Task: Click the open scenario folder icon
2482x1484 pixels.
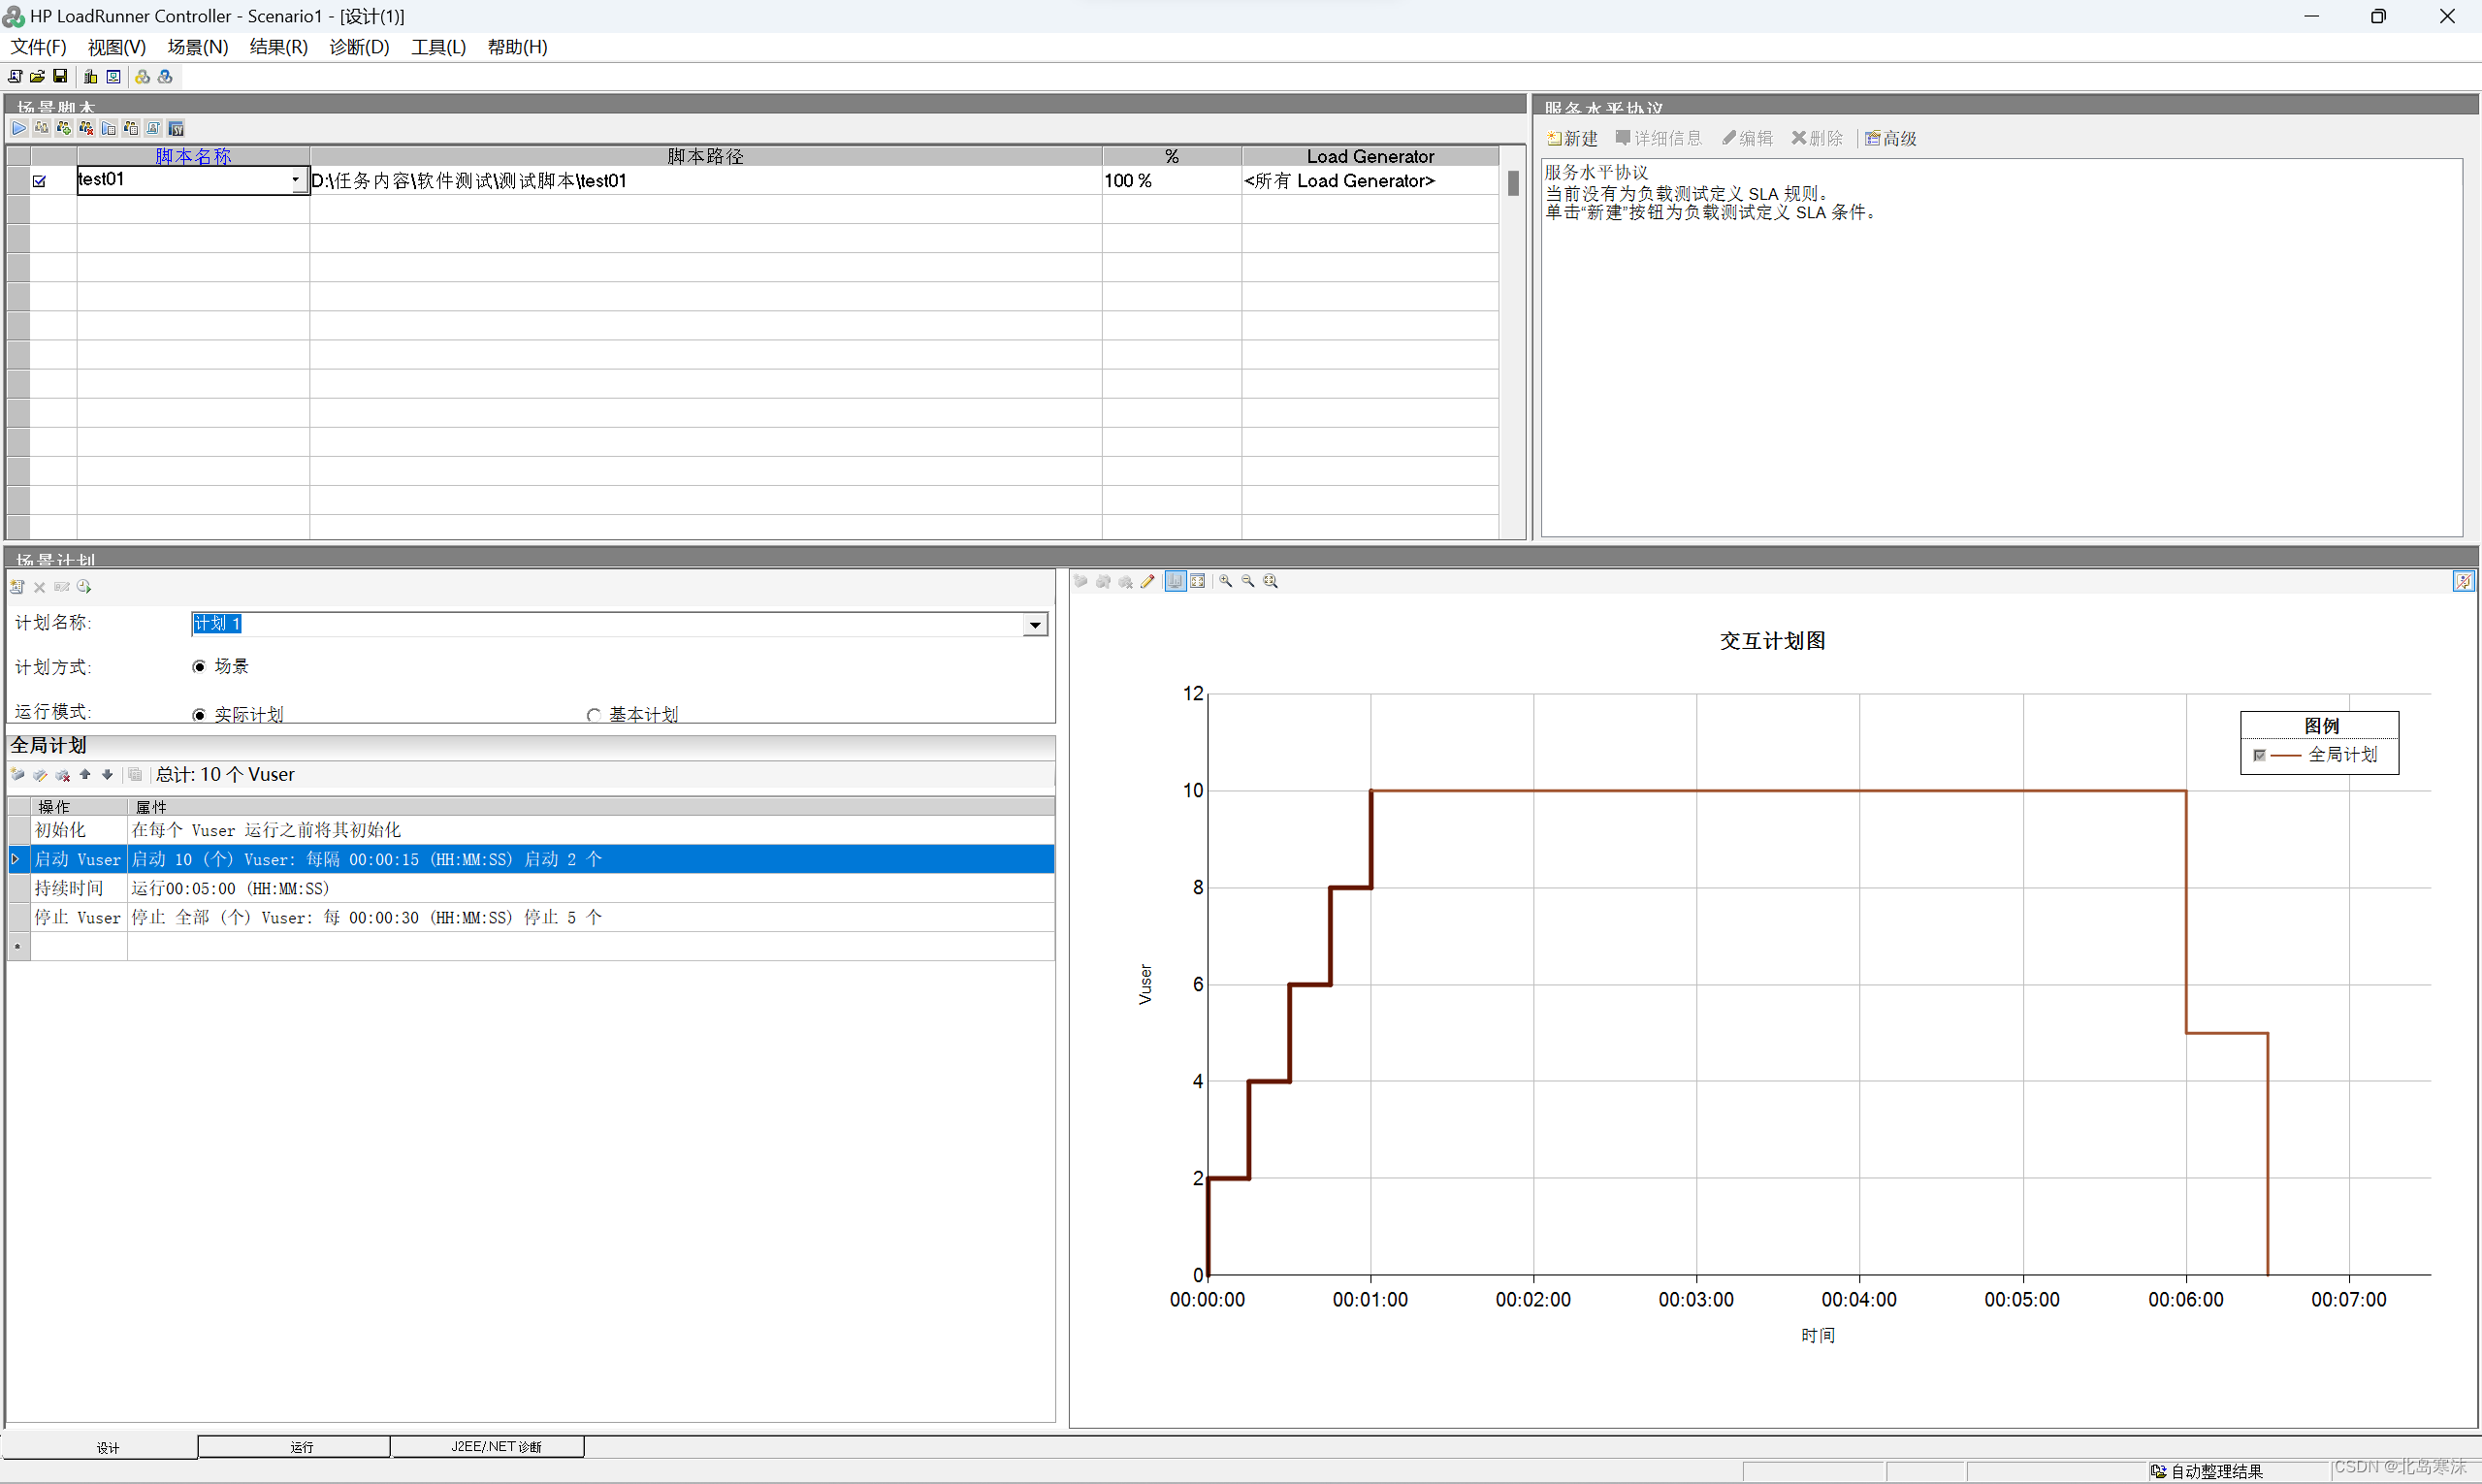Action: 37,76
